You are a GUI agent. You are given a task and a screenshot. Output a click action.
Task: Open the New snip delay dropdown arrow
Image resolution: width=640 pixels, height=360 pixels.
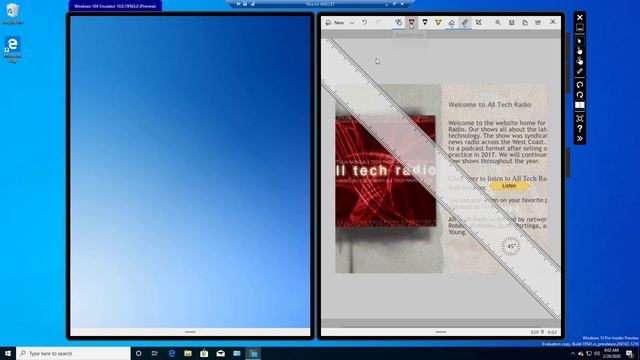352,22
